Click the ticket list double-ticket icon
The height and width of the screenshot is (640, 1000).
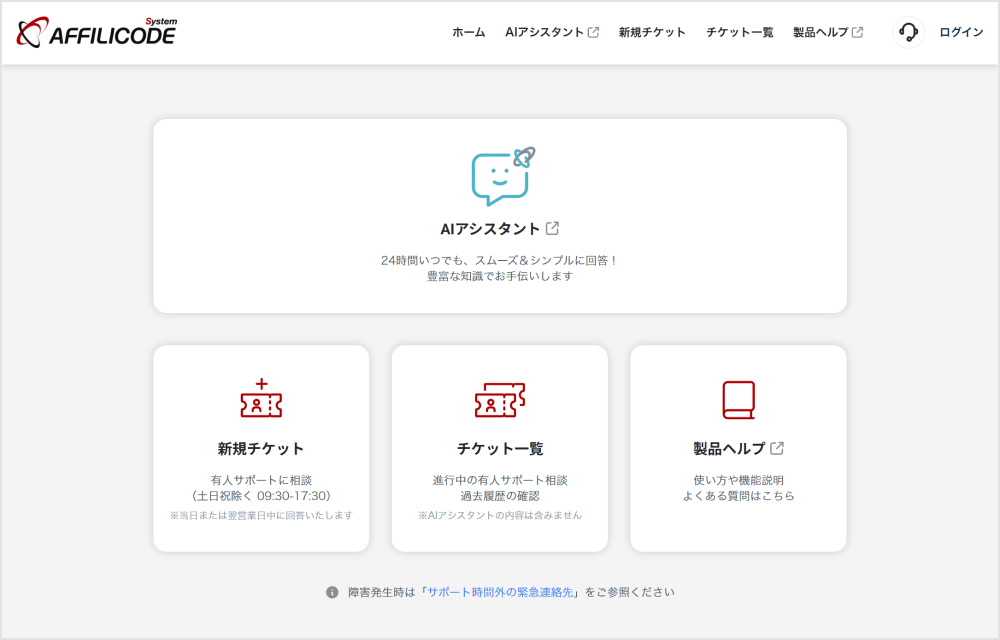tap(500, 400)
